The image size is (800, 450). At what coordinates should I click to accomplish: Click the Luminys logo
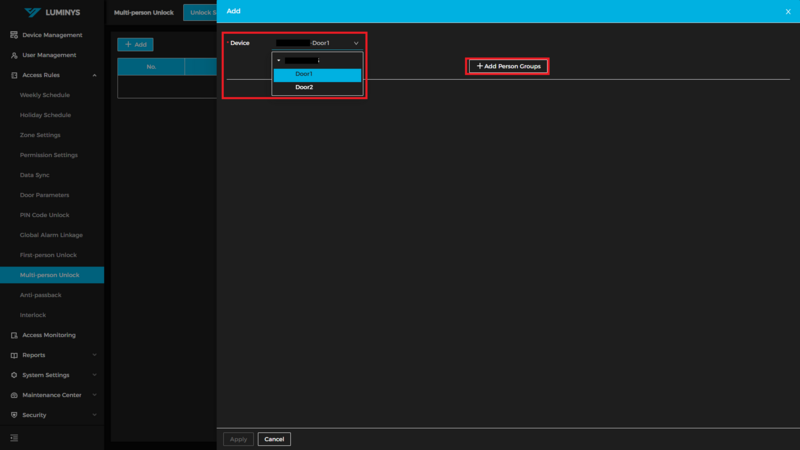52,12
